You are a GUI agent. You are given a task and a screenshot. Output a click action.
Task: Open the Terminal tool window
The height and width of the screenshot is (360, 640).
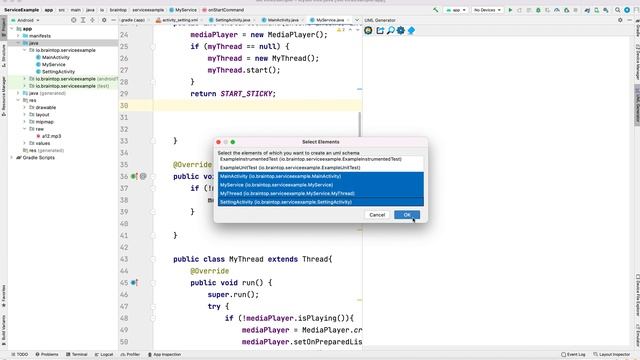pyautogui.click(x=77, y=354)
